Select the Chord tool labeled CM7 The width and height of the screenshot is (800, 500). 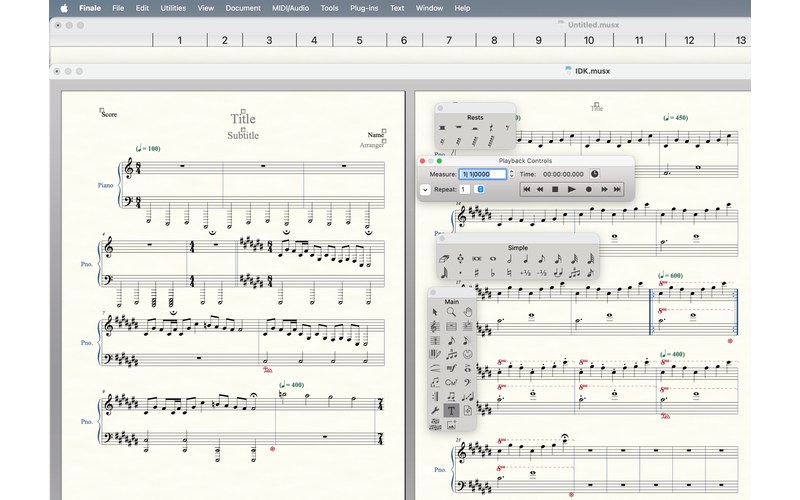(x=451, y=382)
